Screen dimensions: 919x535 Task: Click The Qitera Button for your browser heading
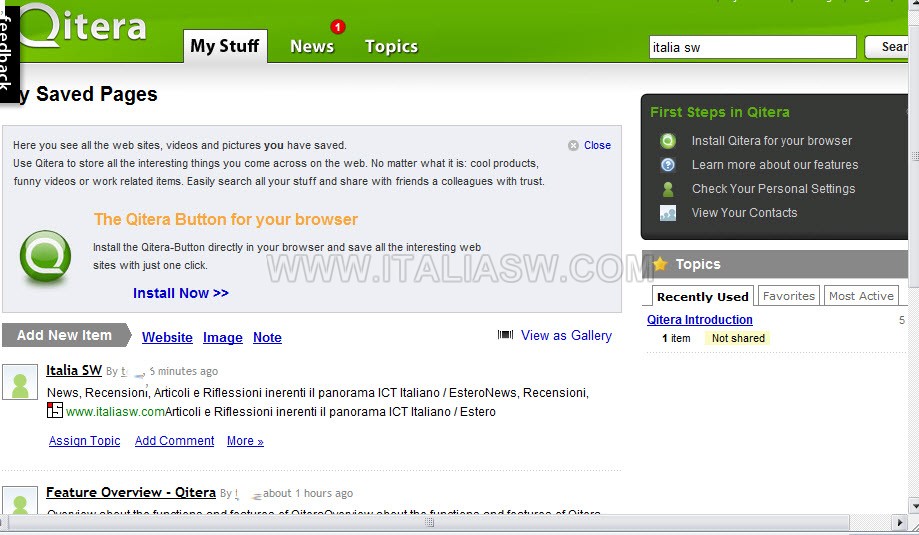(226, 219)
